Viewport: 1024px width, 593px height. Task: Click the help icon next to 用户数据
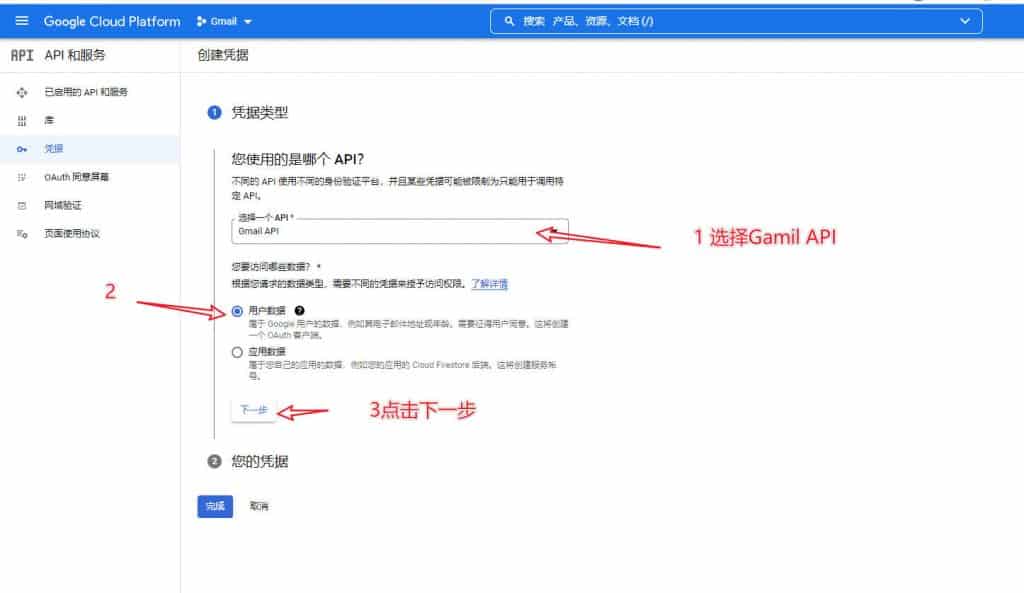[x=300, y=311]
